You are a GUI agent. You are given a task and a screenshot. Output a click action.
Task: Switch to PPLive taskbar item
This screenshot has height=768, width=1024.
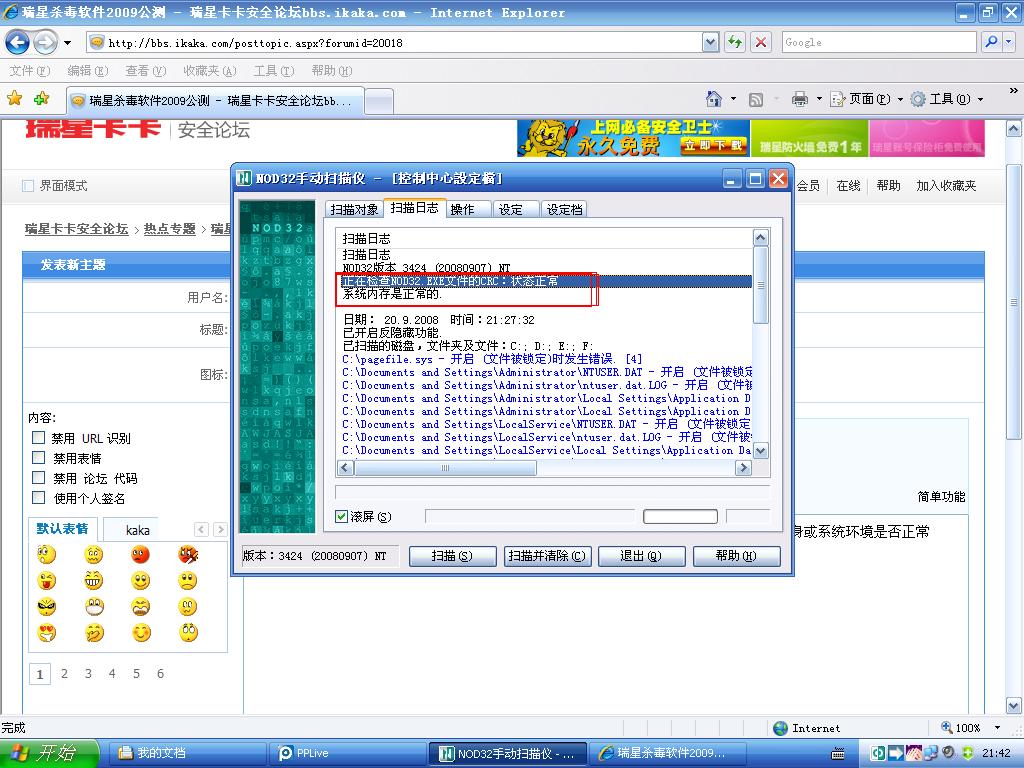click(x=346, y=753)
